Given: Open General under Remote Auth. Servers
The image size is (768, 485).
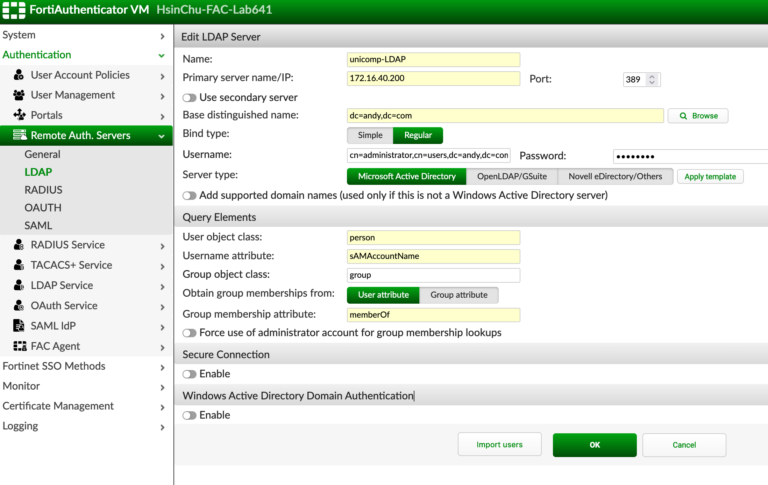Looking at the screenshot, I should [43, 154].
